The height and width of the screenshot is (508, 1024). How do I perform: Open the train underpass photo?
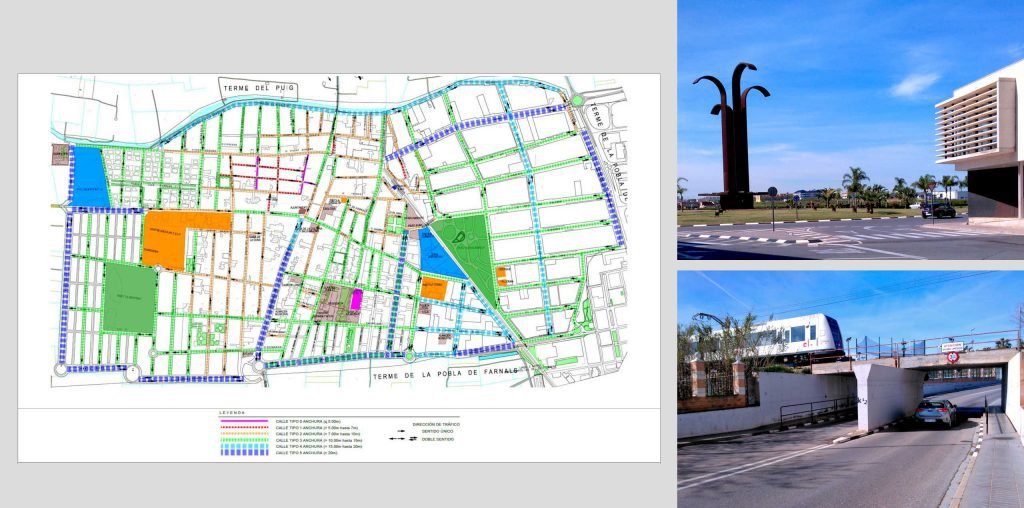pyautogui.click(x=850, y=388)
